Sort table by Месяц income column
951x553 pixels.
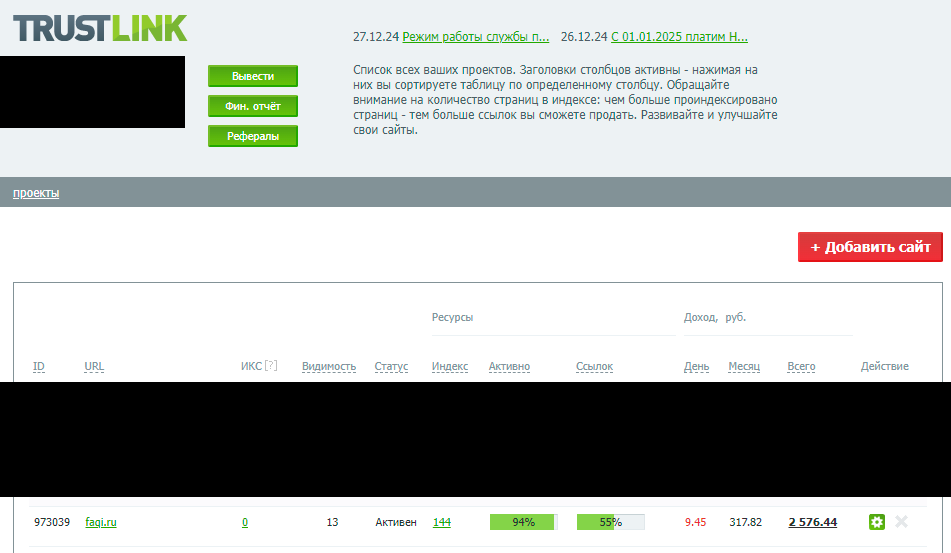(744, 366)
